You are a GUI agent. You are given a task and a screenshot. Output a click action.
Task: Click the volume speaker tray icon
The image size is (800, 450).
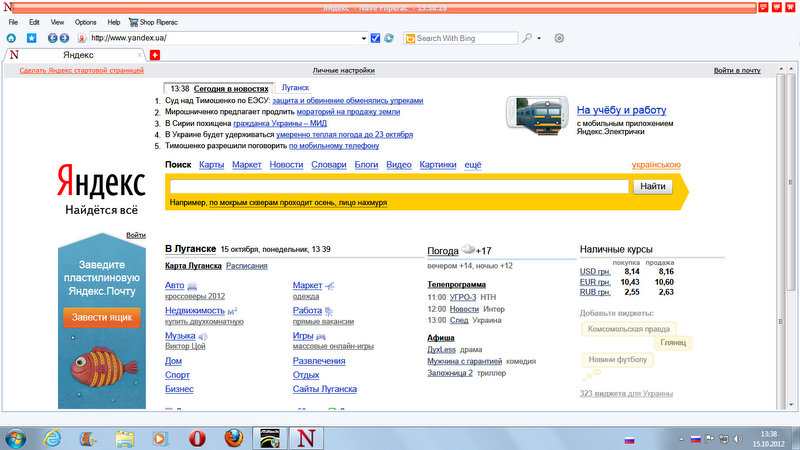coord(738,439)
